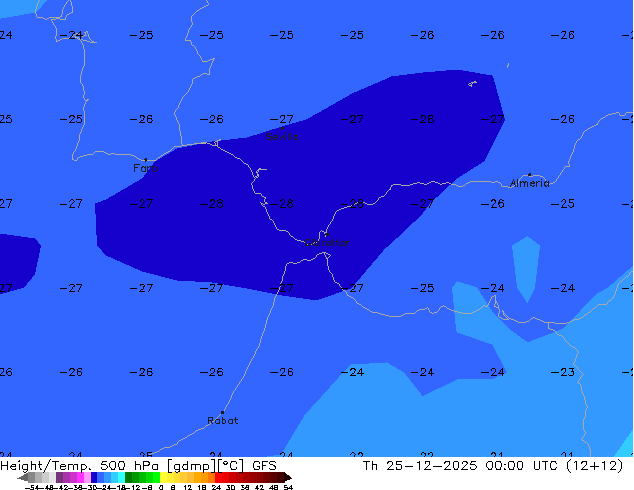Select the Faro city label
This screenshot has width=634, height=490.
pyautogui.click(x=145, y=168)
